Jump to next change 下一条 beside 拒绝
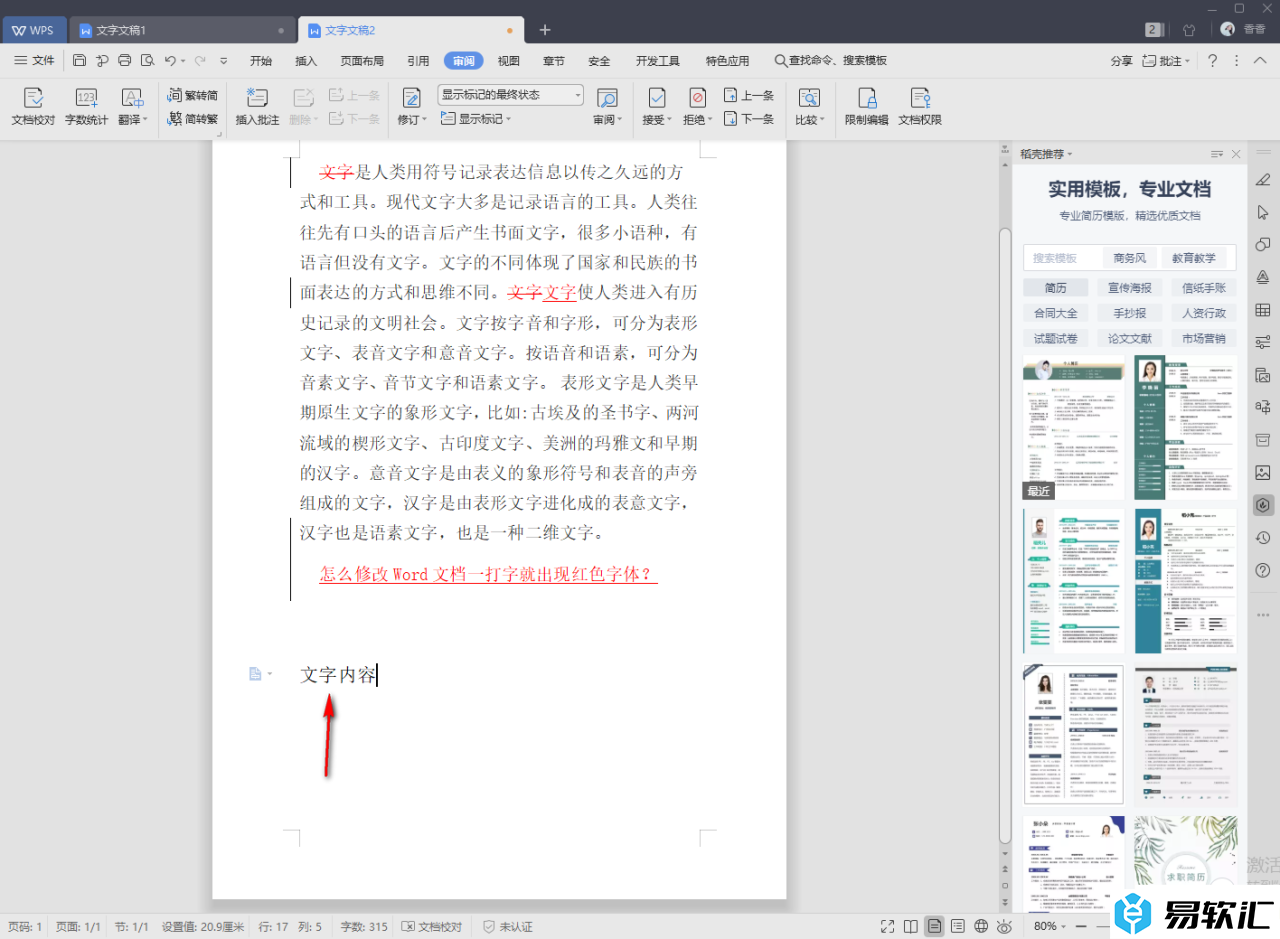This screenshot has height=939, width=1280. click(748, 119)
